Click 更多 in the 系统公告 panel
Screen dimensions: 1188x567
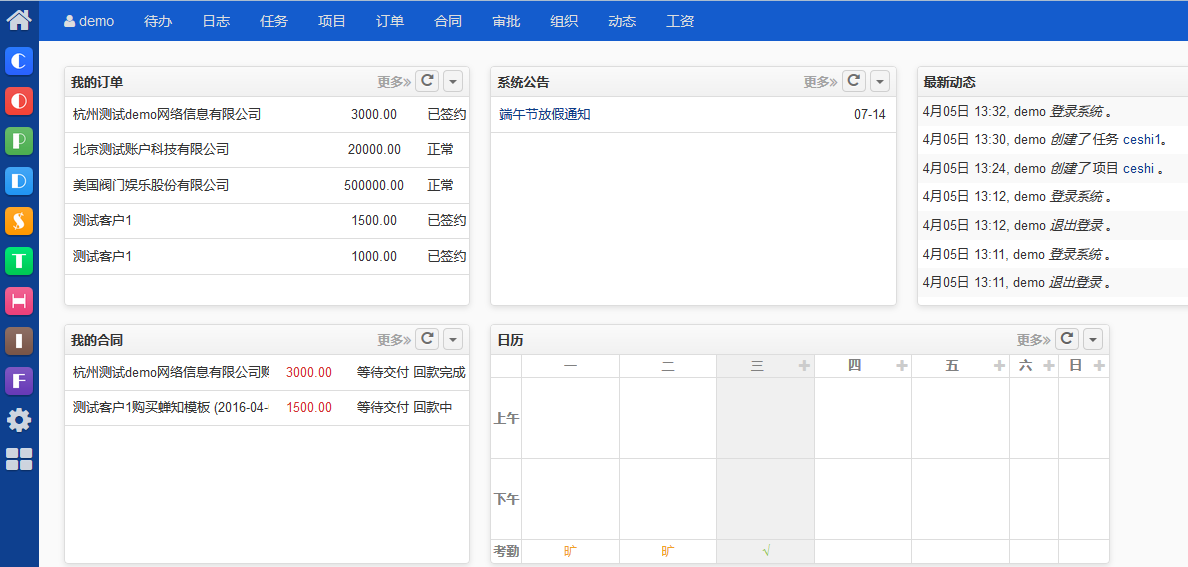[x=820, y=82]
